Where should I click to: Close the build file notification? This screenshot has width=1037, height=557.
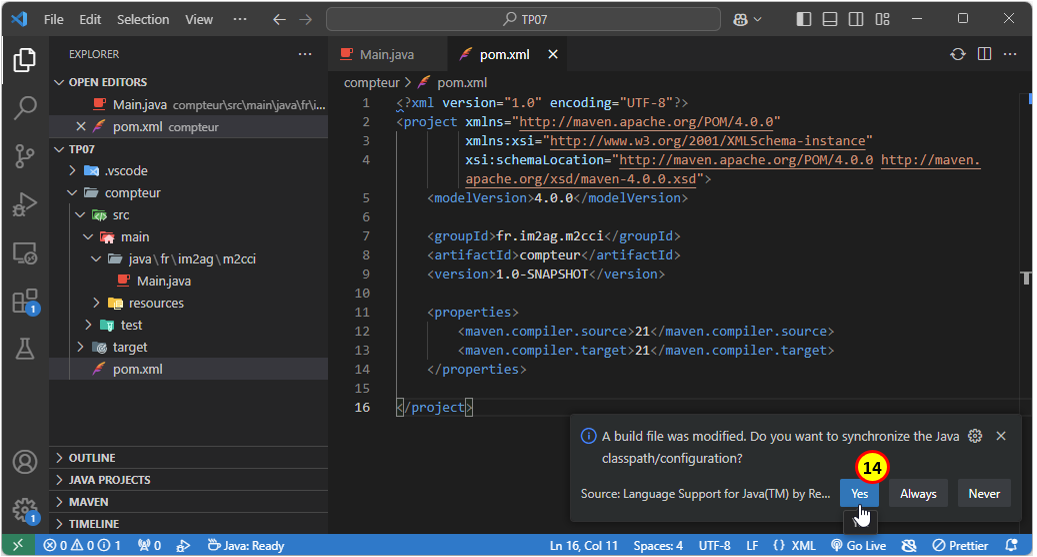point(1001,436)
